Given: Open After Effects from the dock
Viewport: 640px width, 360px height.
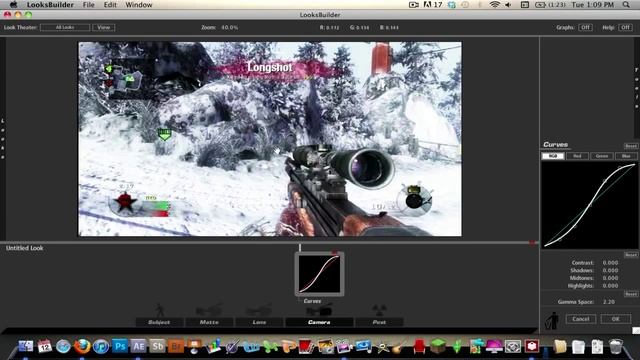Looking at the screenshot, I should point(138,347).
